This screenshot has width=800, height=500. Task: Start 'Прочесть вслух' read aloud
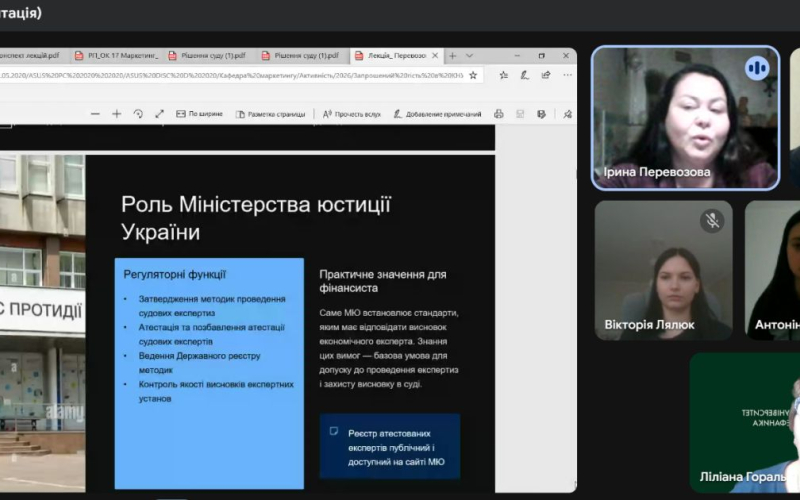352,114
